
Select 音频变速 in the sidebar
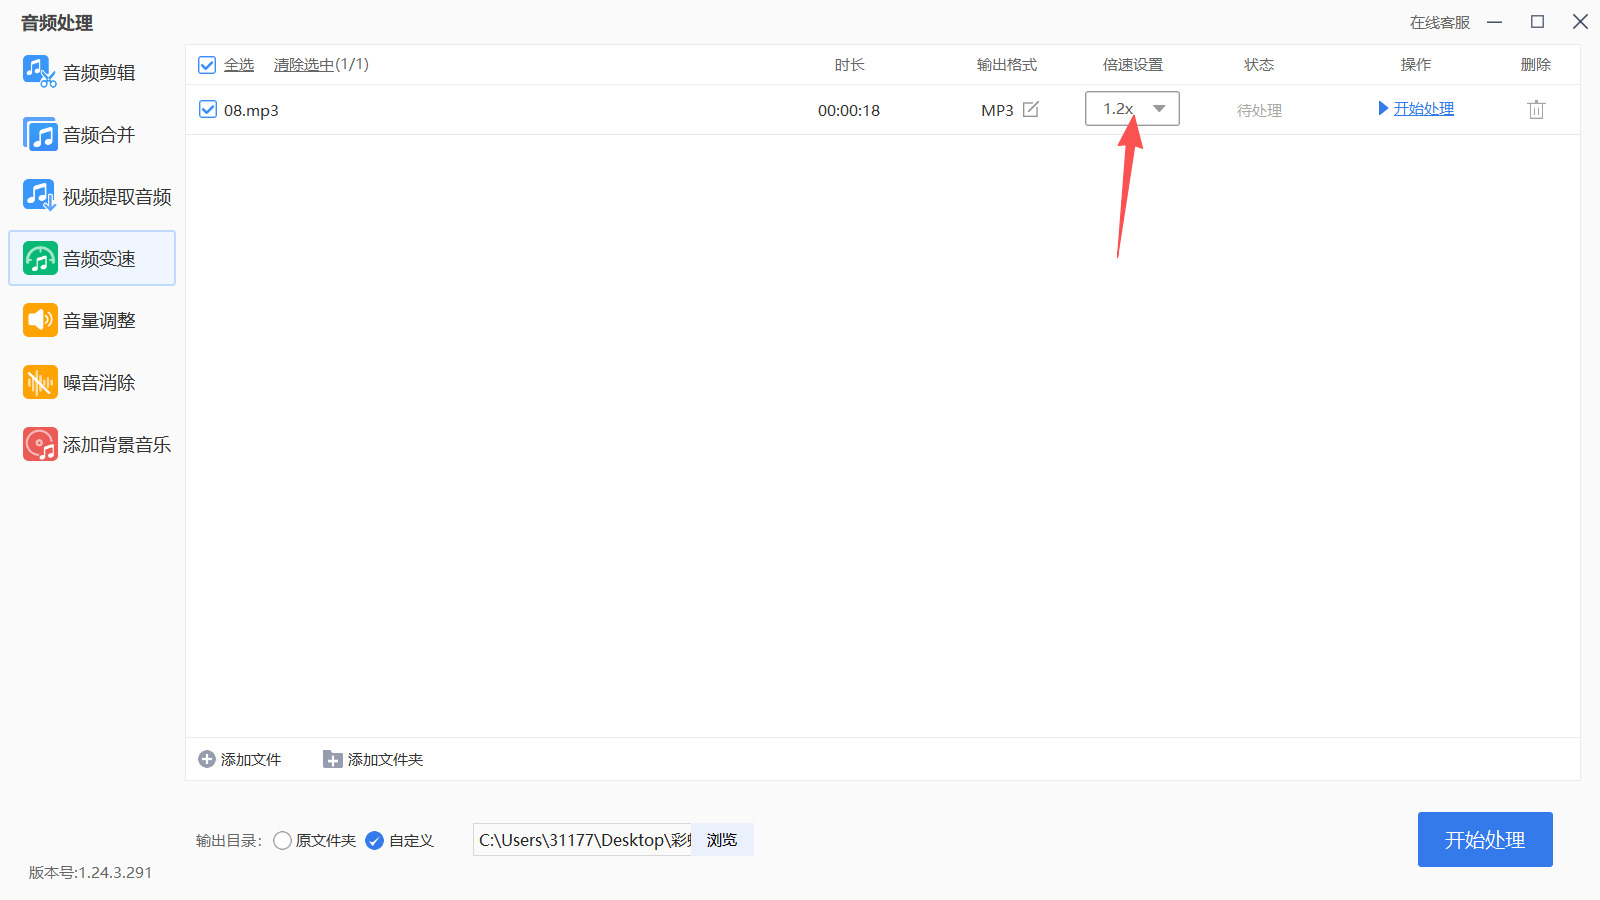click(x=92, y=258)
